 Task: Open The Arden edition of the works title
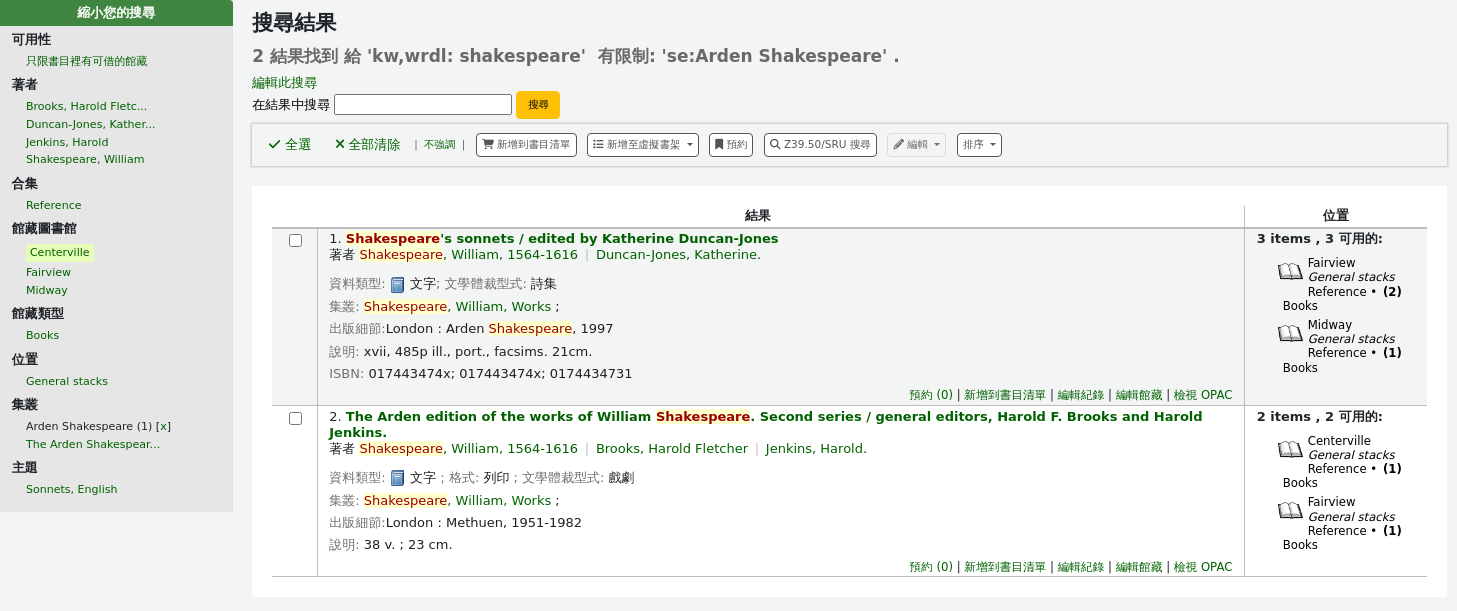765,424
